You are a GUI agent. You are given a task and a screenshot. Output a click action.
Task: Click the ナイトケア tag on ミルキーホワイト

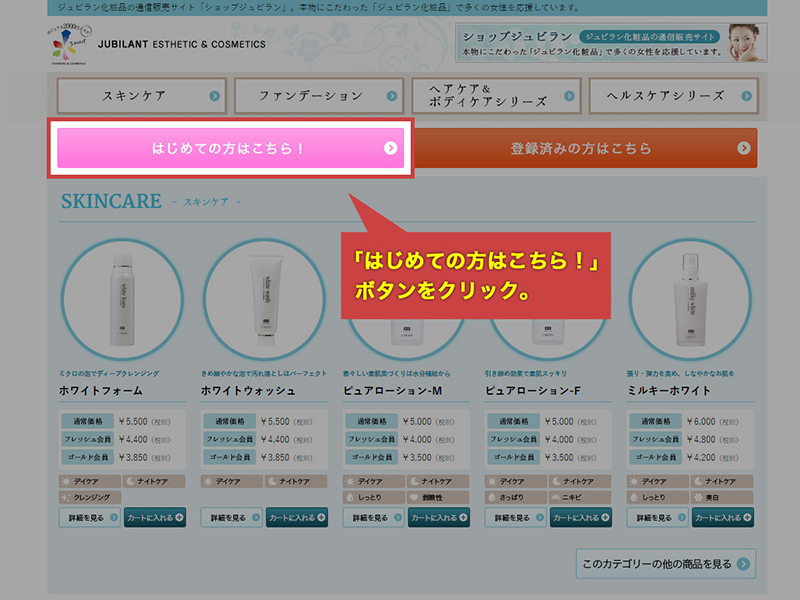[722, 481]
